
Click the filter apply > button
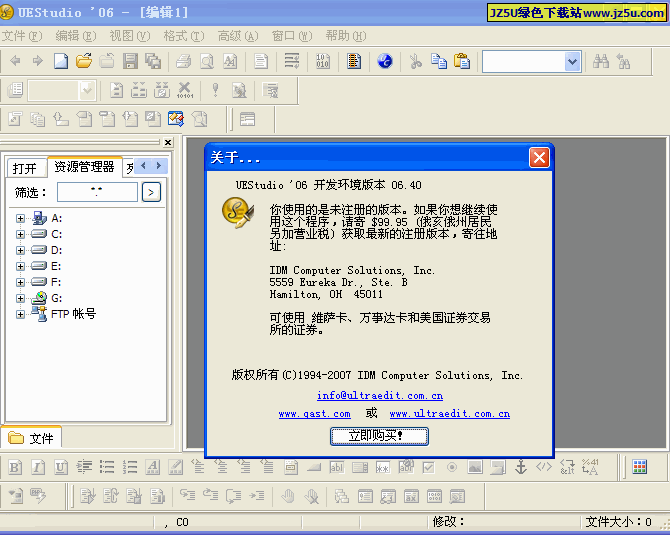point(151,192)
